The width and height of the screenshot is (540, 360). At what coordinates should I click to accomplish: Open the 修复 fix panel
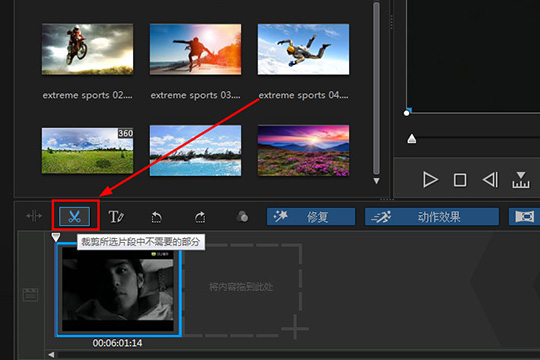pyautogui.click(x=311, y=217)
